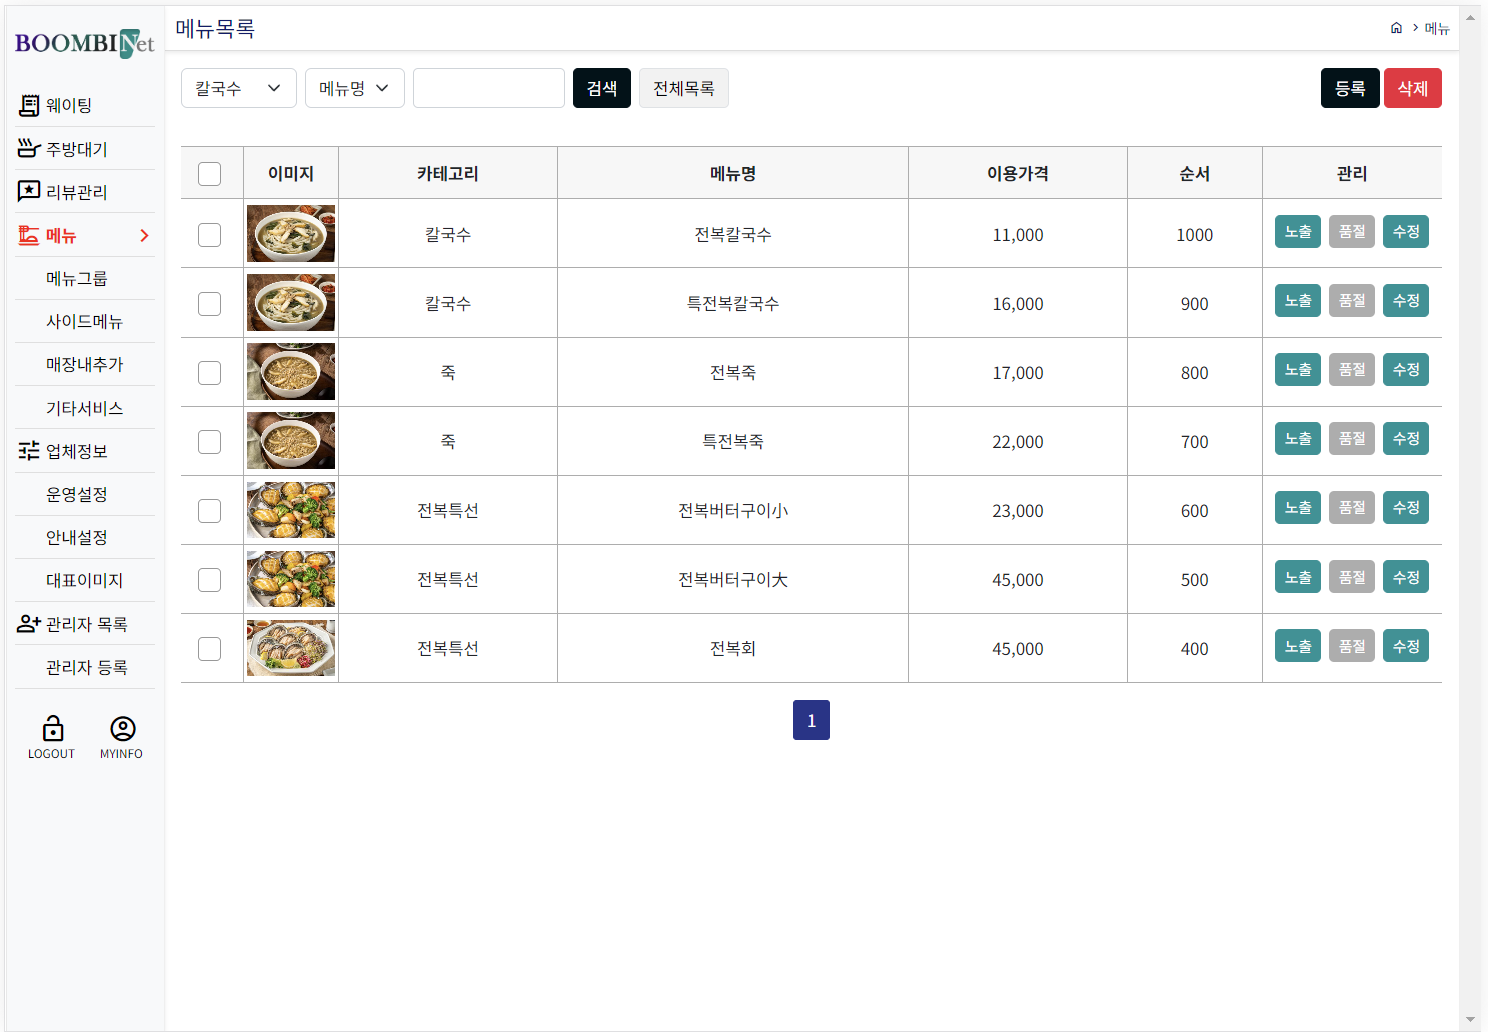This screenshot has height=1032, width=1488.
Task: Click the store info (업체정보) settings icon
Action: pos(29,451)
